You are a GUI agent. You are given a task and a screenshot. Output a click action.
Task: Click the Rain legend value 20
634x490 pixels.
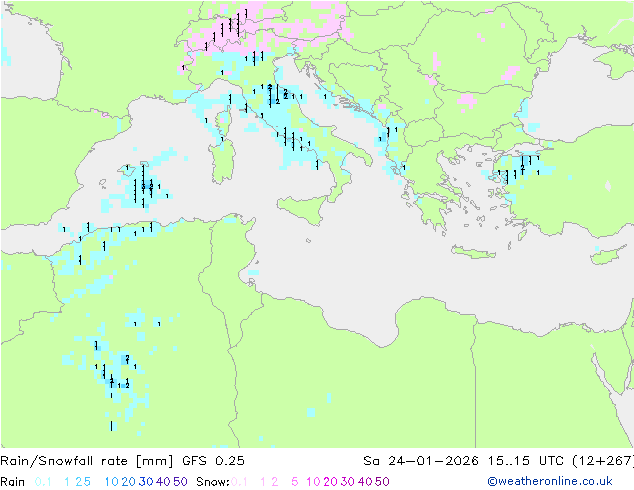(129, 482)
